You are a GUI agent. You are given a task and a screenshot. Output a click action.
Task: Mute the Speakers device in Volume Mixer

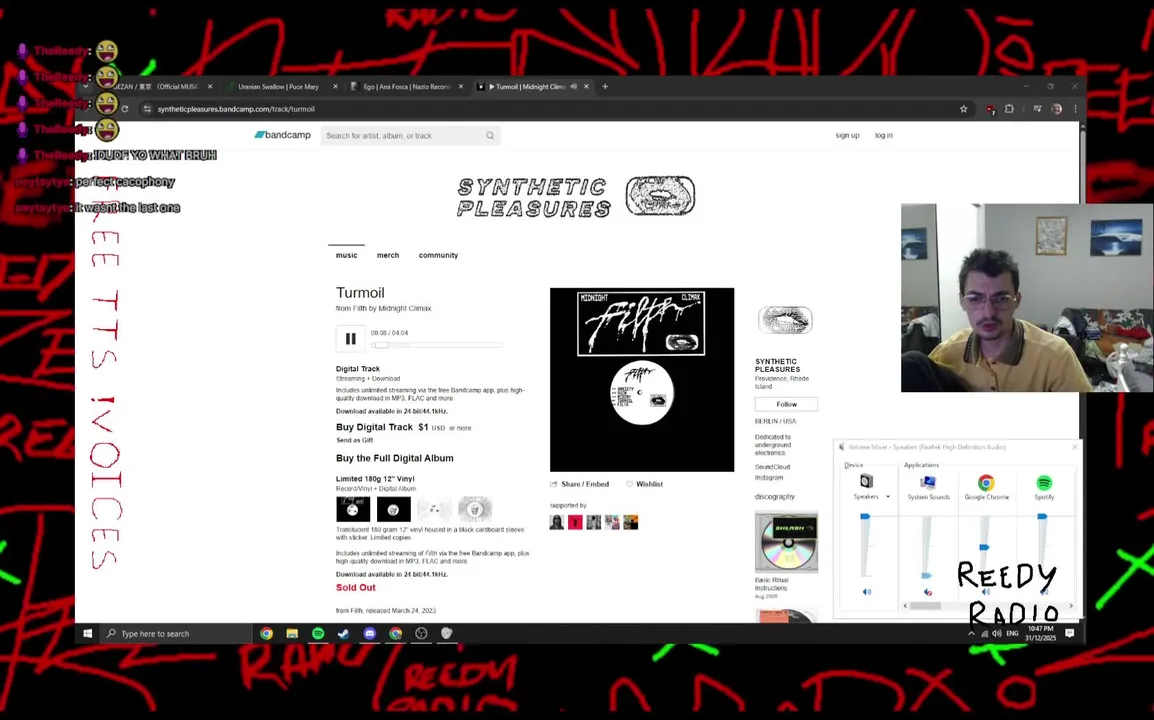click(866, 592)
